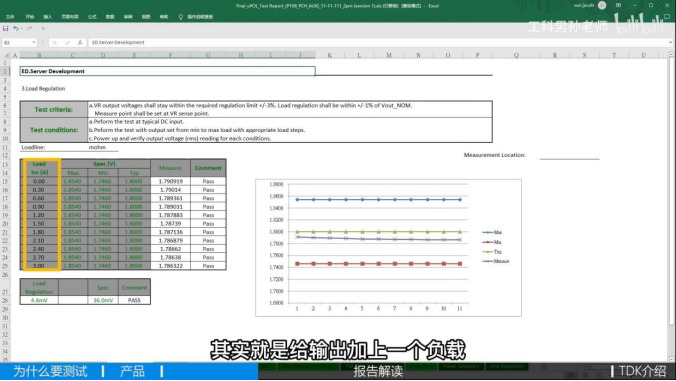Select the 36.0mV spec cell
The height and width of the screenshot is (381, 676).
(x=103, y=300)
